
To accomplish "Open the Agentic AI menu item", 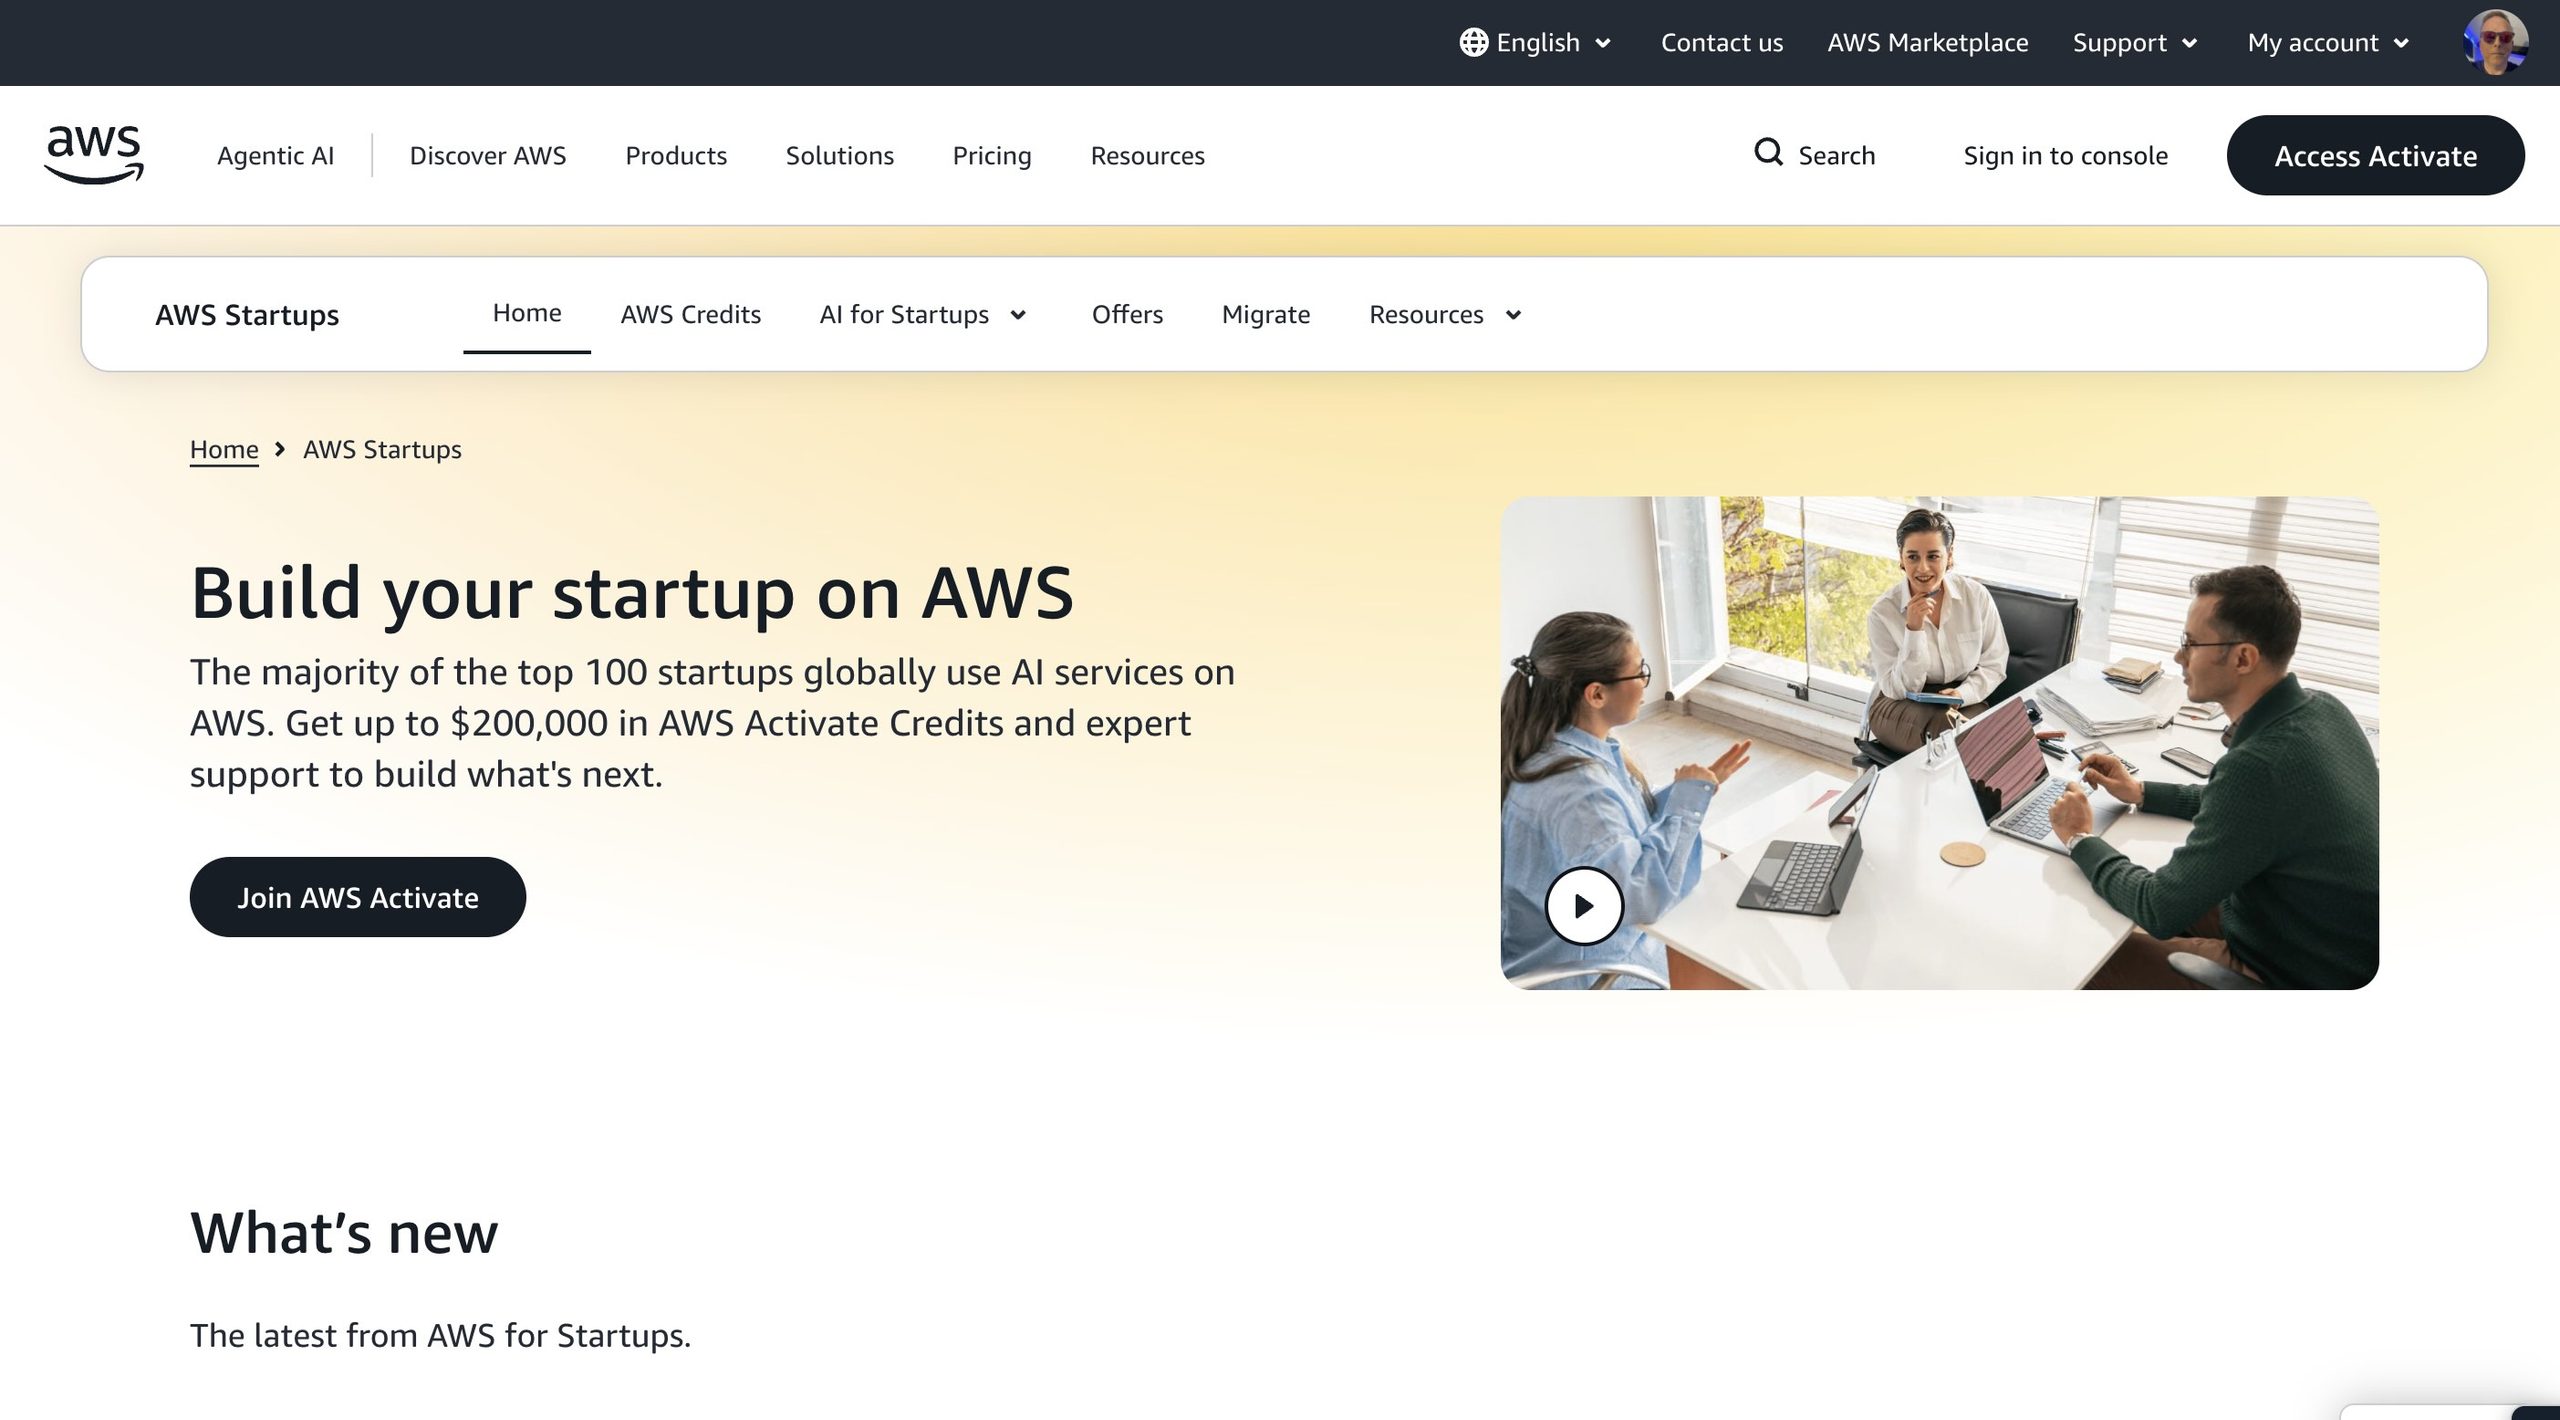I will click(275, 156).
